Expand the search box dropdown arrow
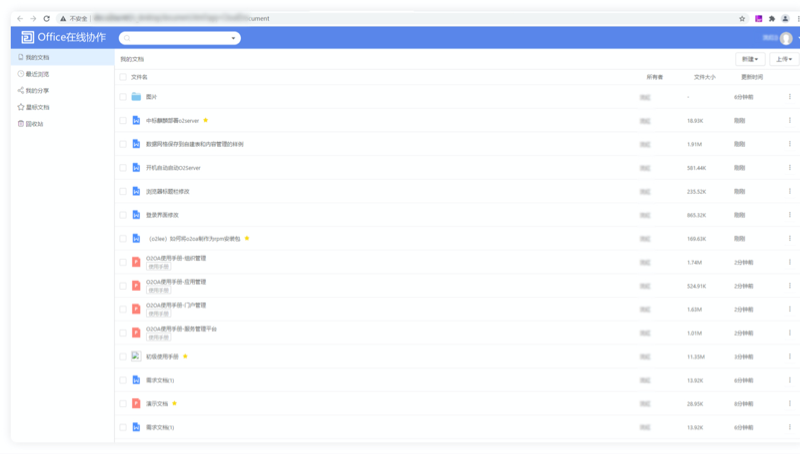Viewport: 800px width, 454px height. click(234, 38)
